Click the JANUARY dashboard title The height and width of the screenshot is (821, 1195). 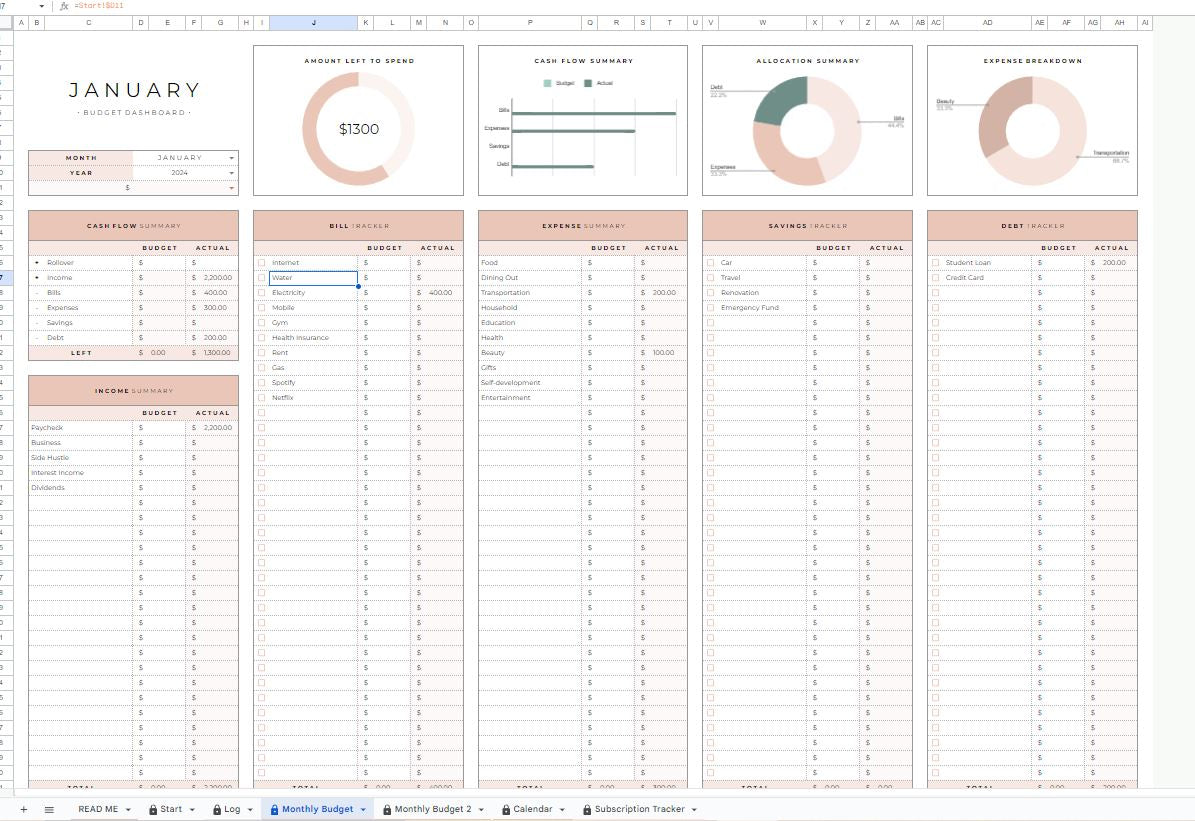(x=134, y=90)
